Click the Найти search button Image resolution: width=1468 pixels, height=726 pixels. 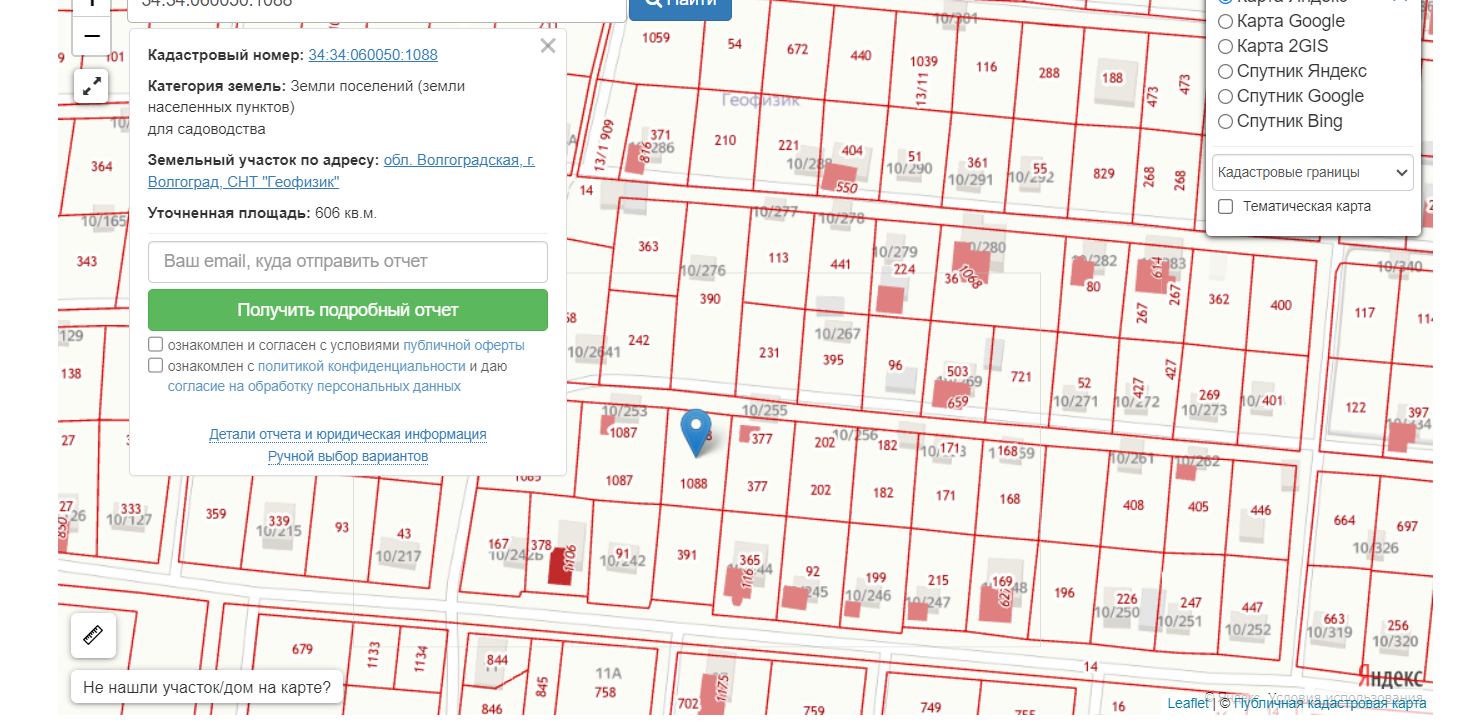pos(680,6)
